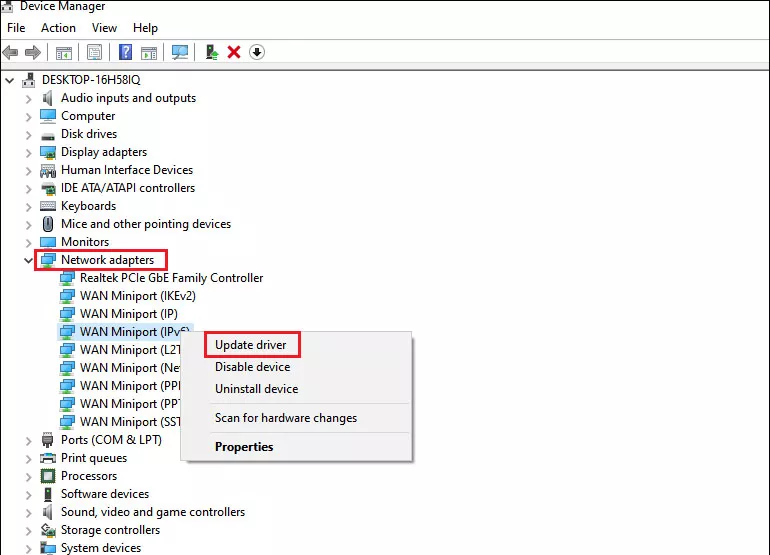Click the red X Uninstall device icon
770x555 pixels.
coord(234,52)
